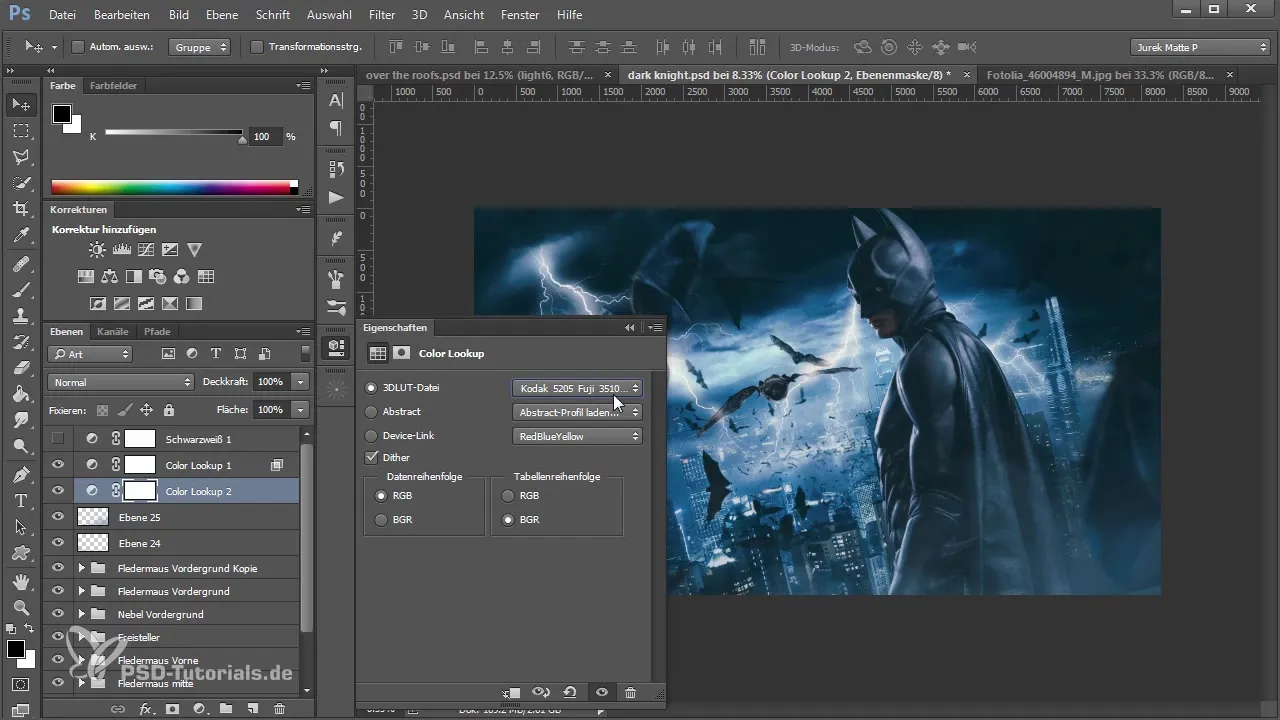Screen dimensions: 1280x720
Task: Select the Zoom tool in the toolbox
Action: coord(21,607)
